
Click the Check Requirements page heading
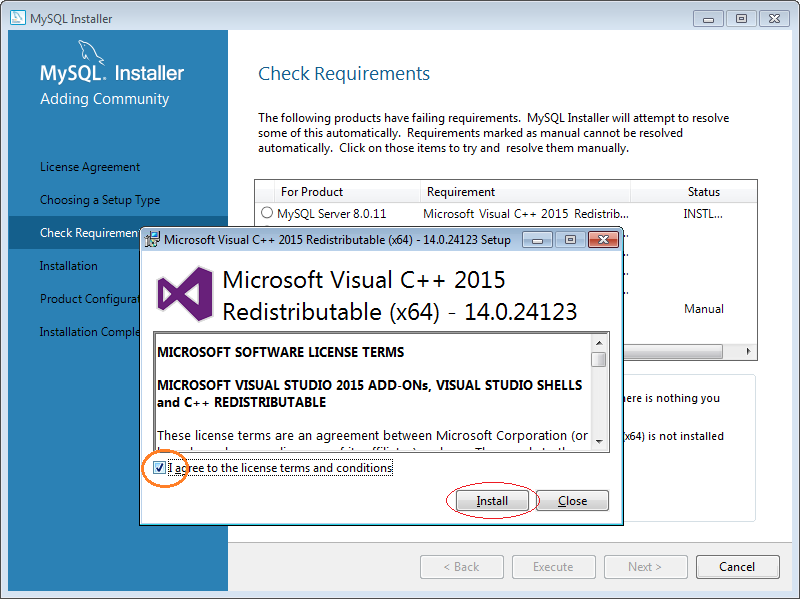tap(344, 74)
